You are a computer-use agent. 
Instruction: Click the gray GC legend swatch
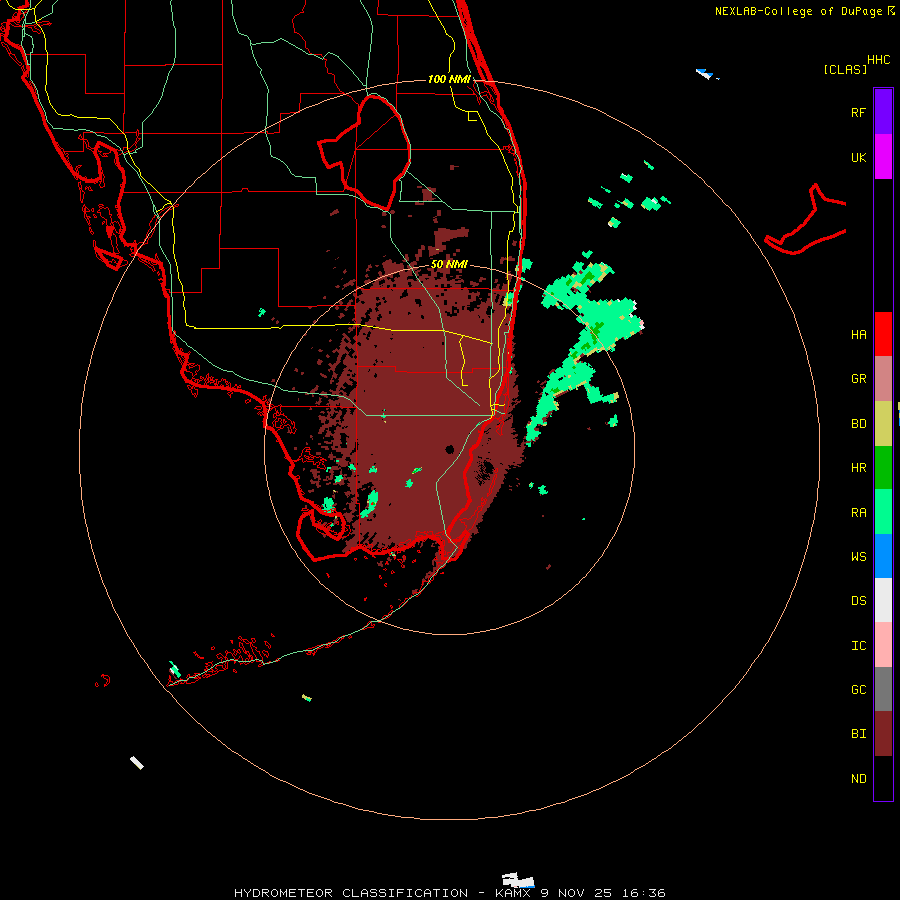(883, 689)
